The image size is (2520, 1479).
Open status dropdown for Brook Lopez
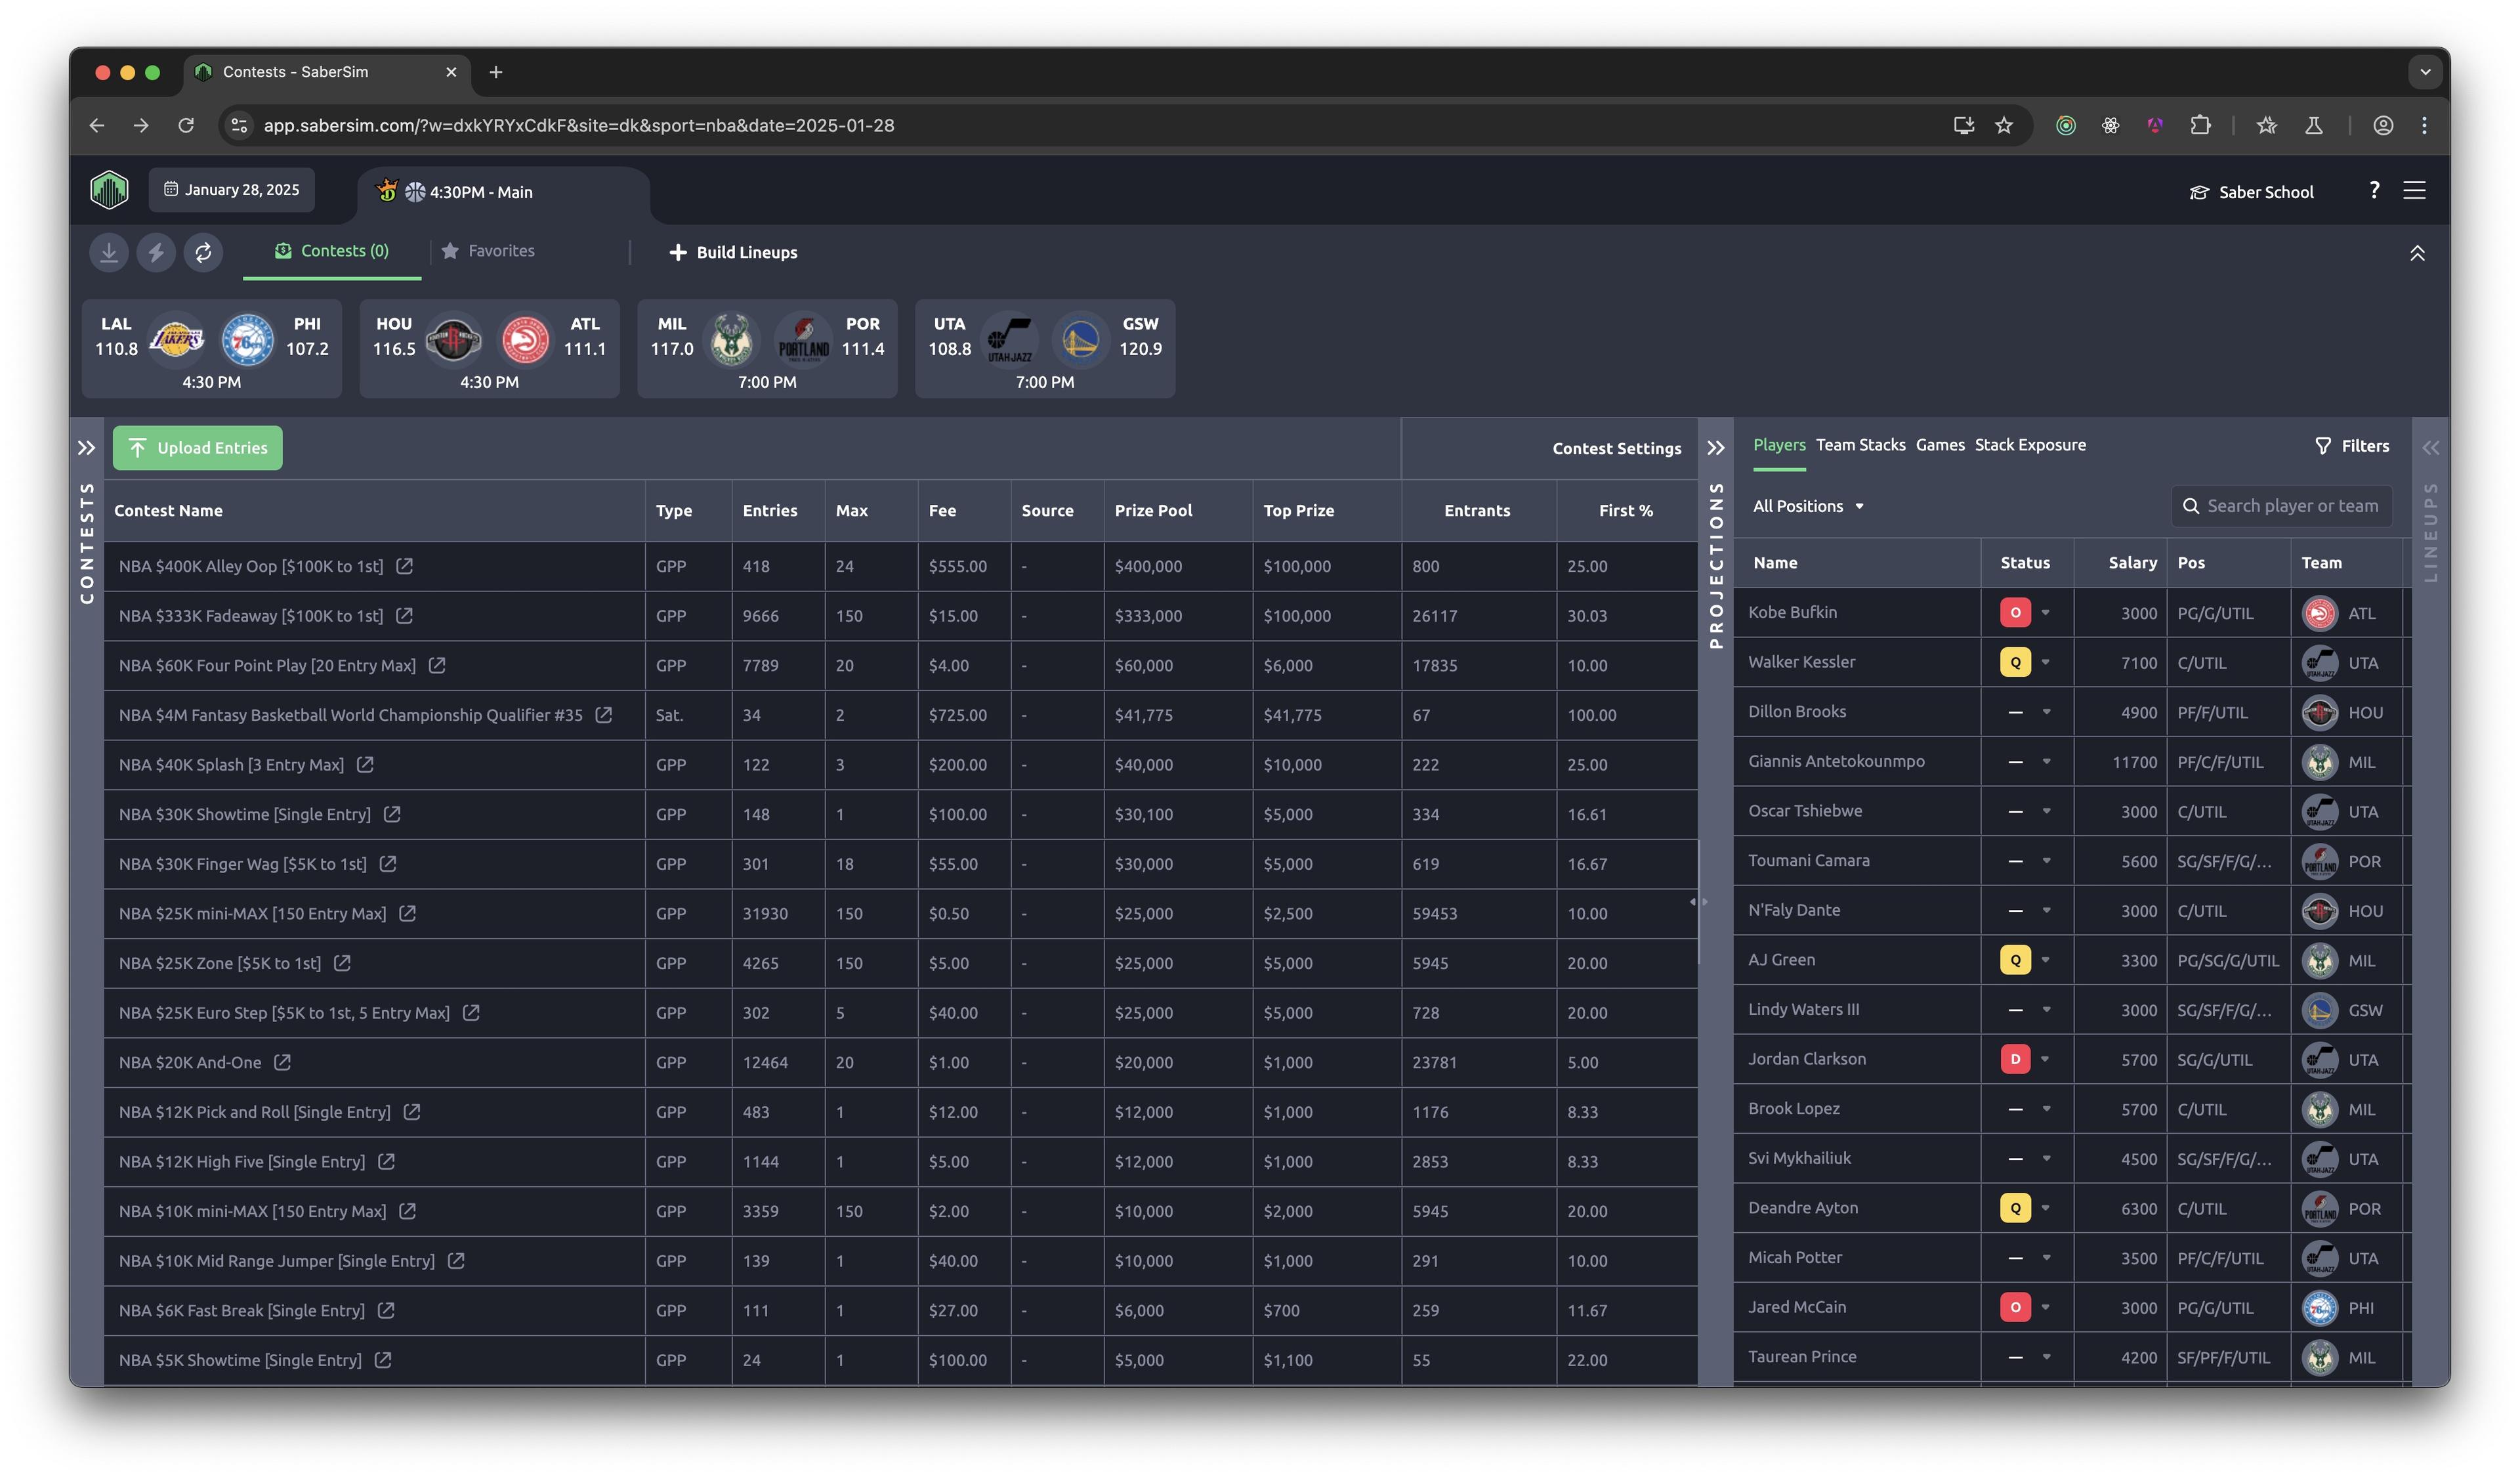coord(2046,1109)
